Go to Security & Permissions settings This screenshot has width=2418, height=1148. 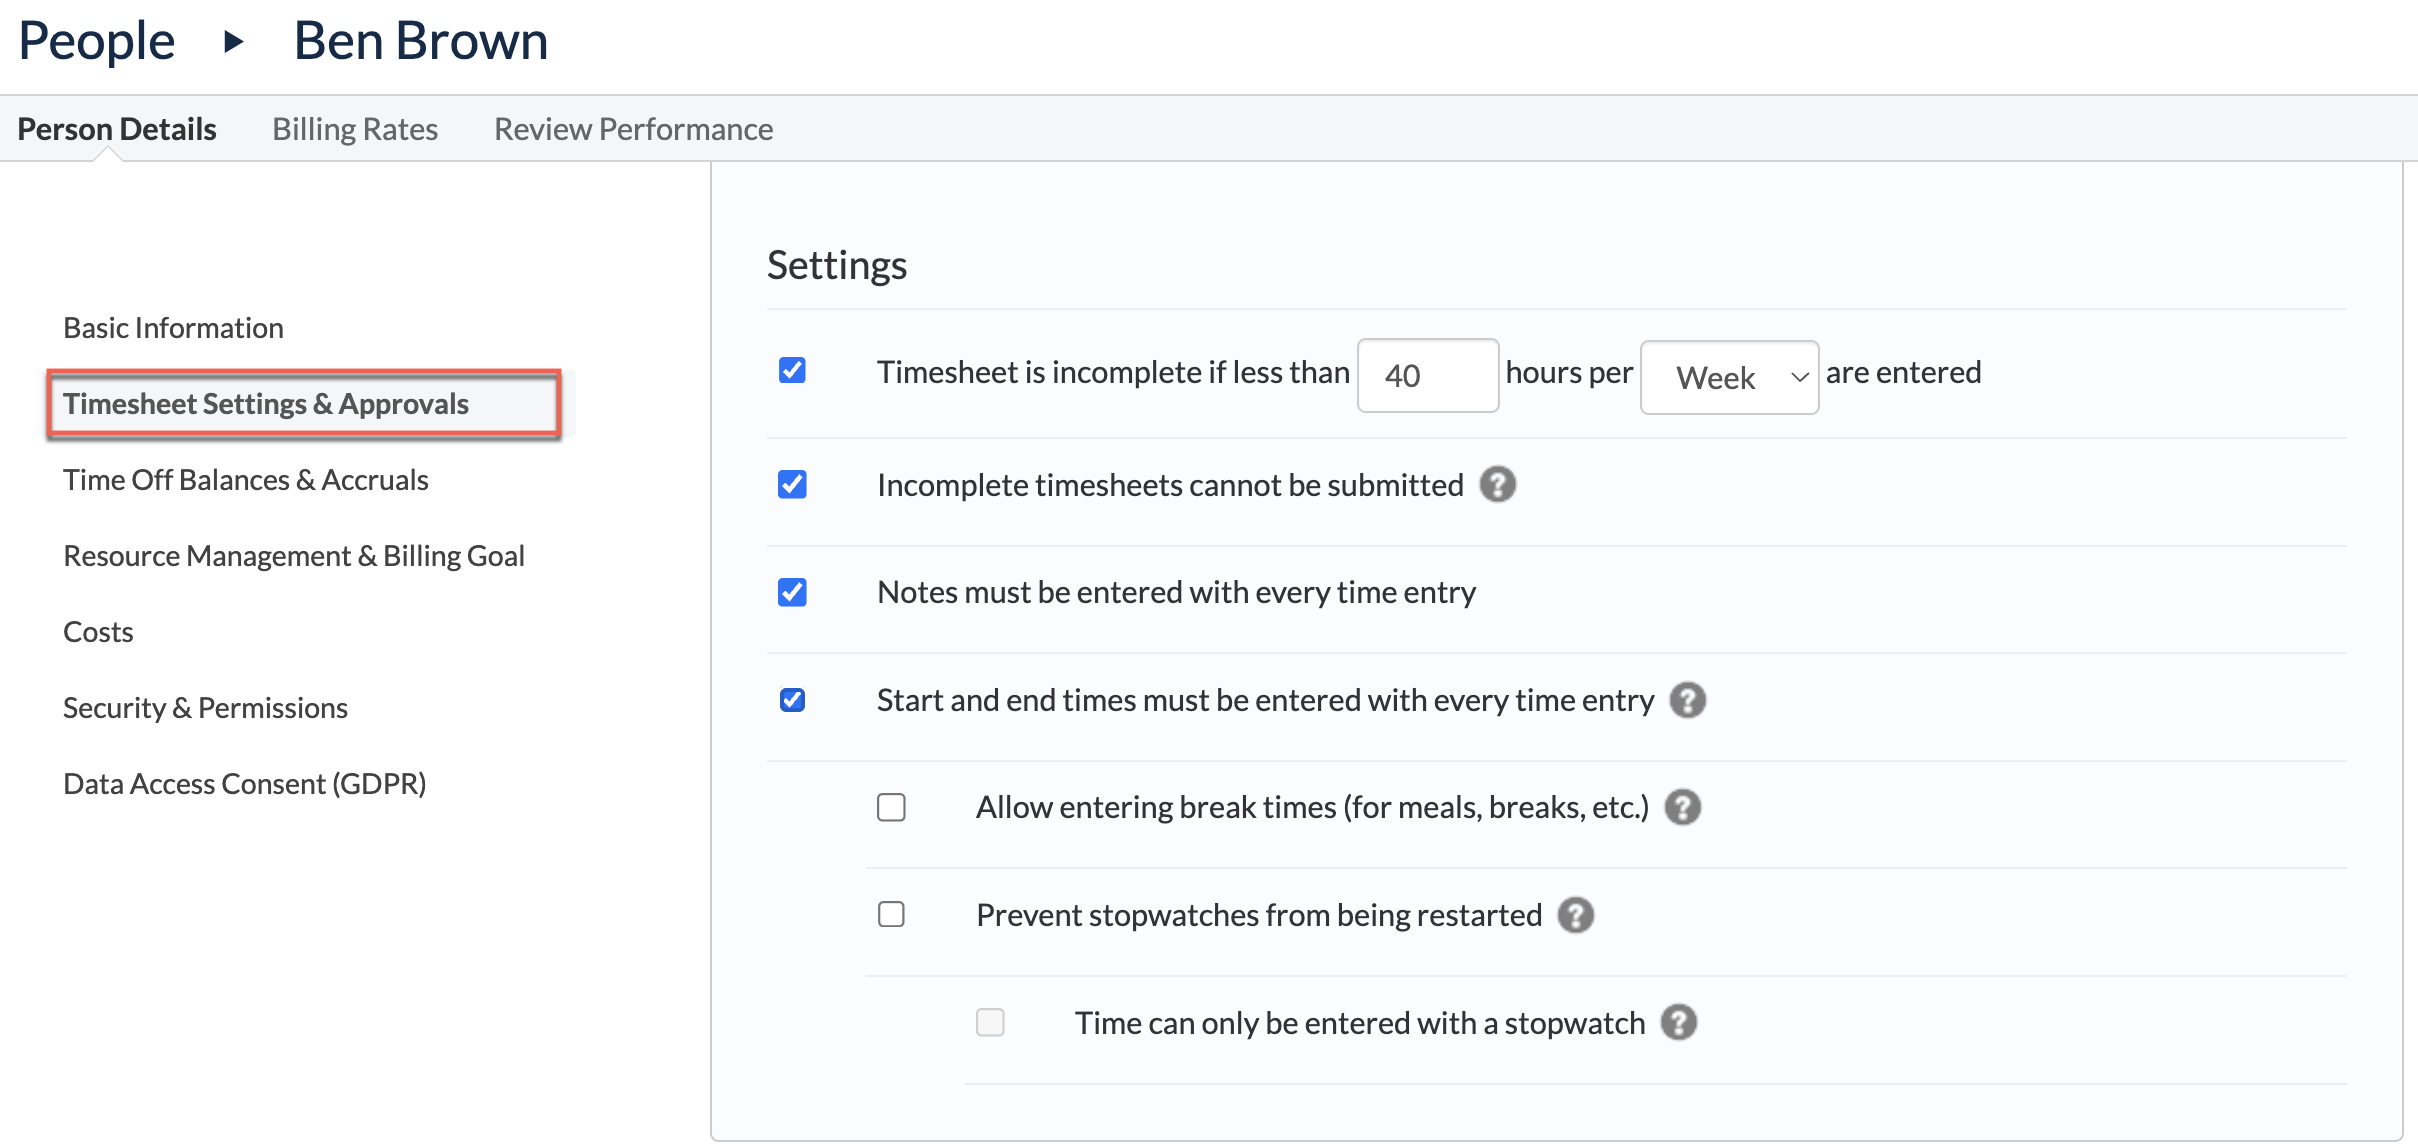coord(205,707)
